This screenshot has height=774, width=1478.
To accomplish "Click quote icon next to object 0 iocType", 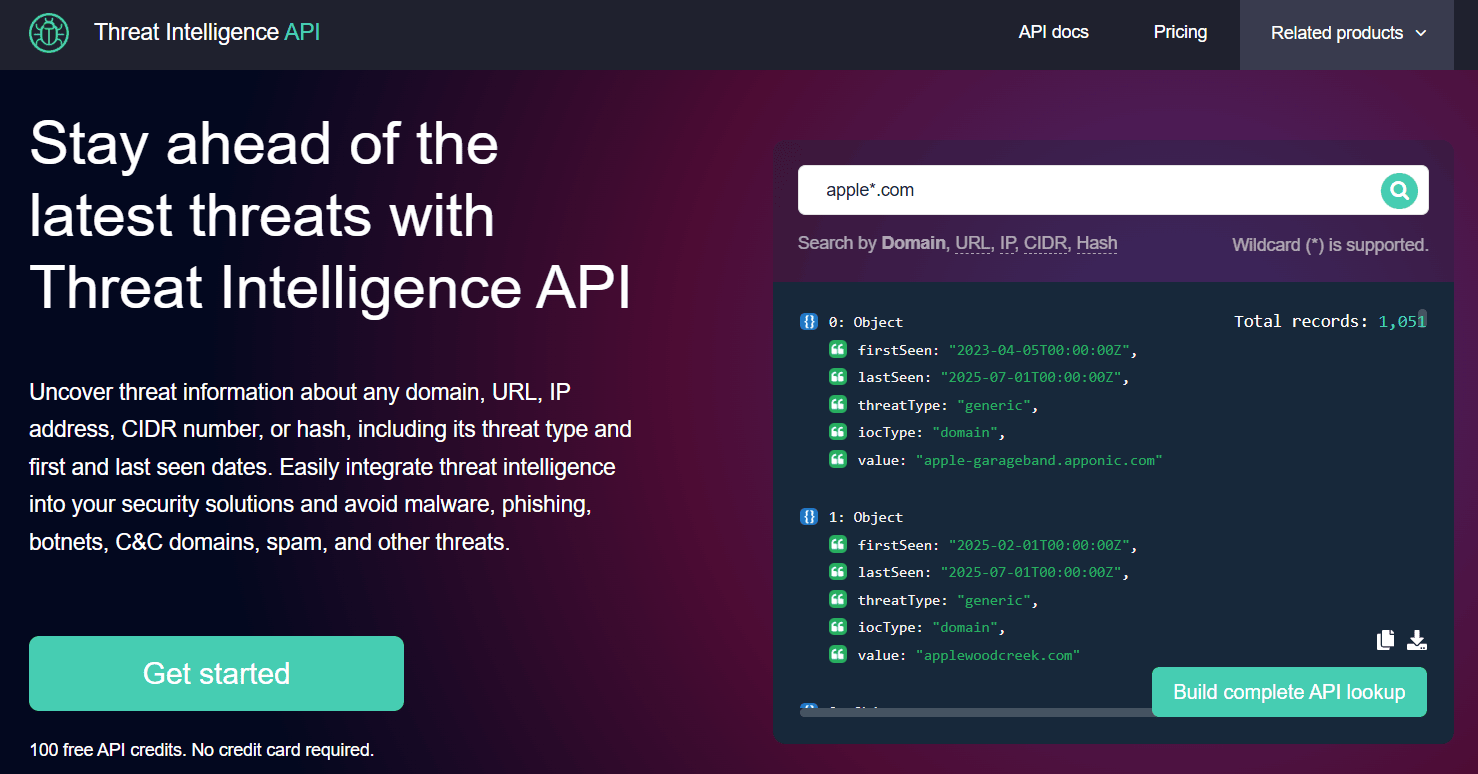I will (x=838, y=432).
